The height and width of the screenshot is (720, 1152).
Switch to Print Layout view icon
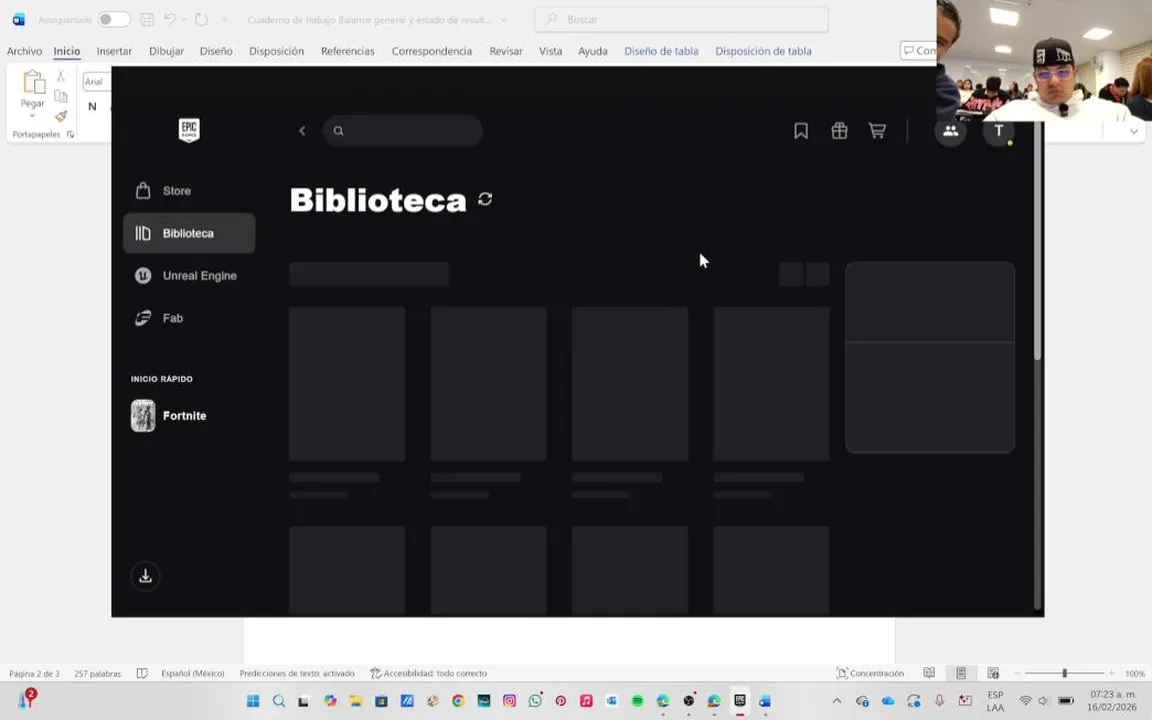pos(960,673)
